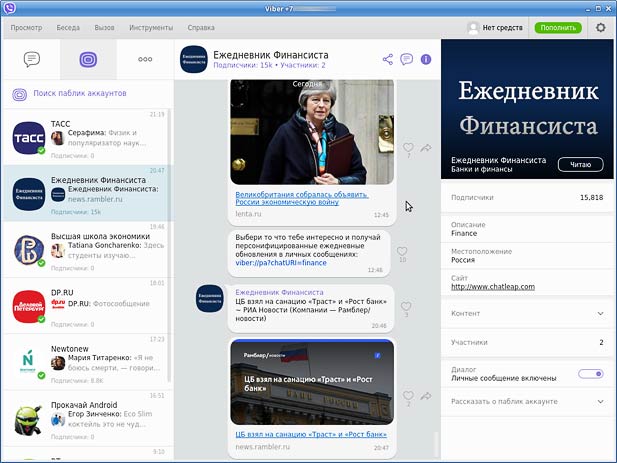Like the 'Выбери то что тебе интересно' message
Viewport: 617px width, 463px height.
click(402, 251)
